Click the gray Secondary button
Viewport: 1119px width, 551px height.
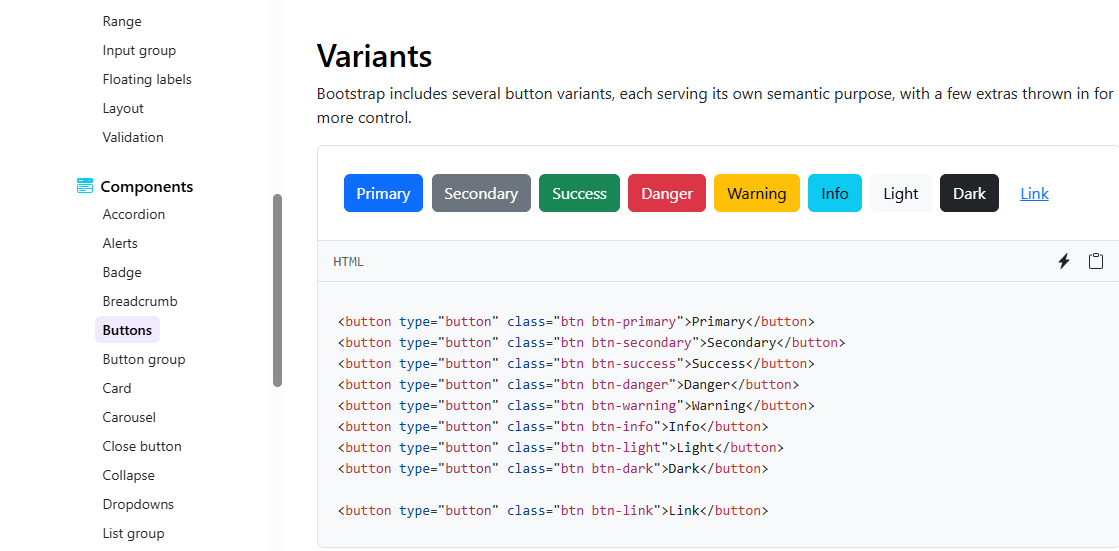tap(481, 193)
